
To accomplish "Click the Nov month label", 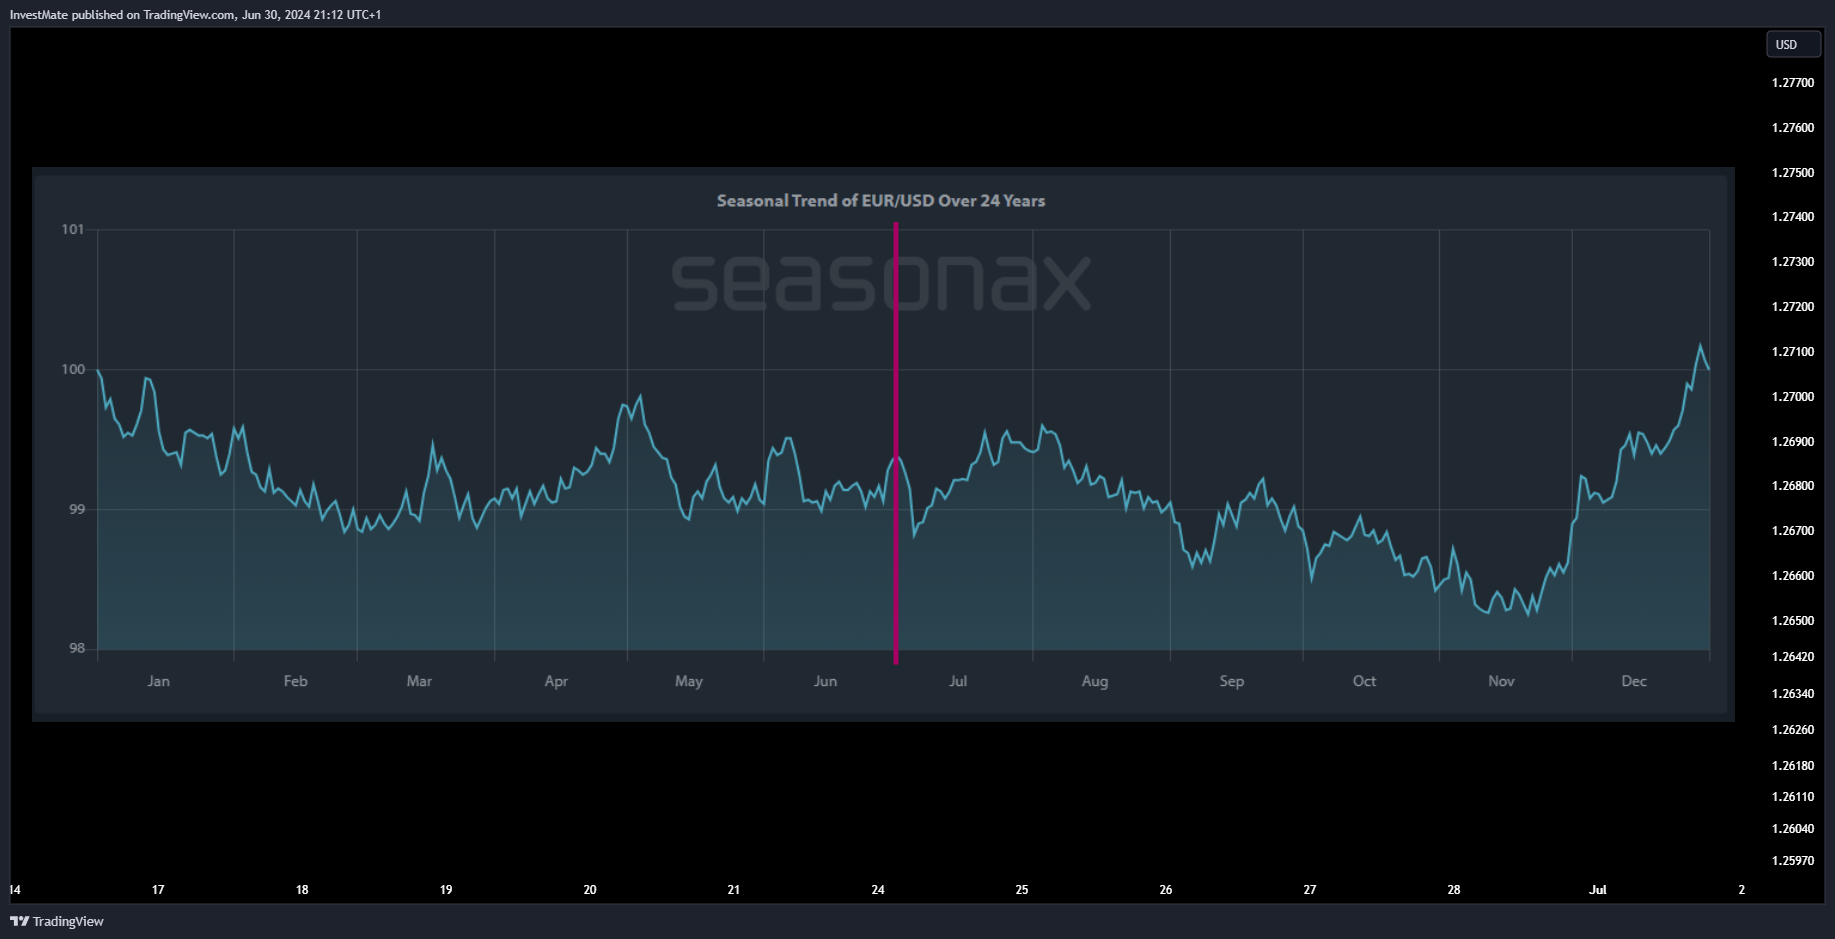I will [x=1501, y=681].
